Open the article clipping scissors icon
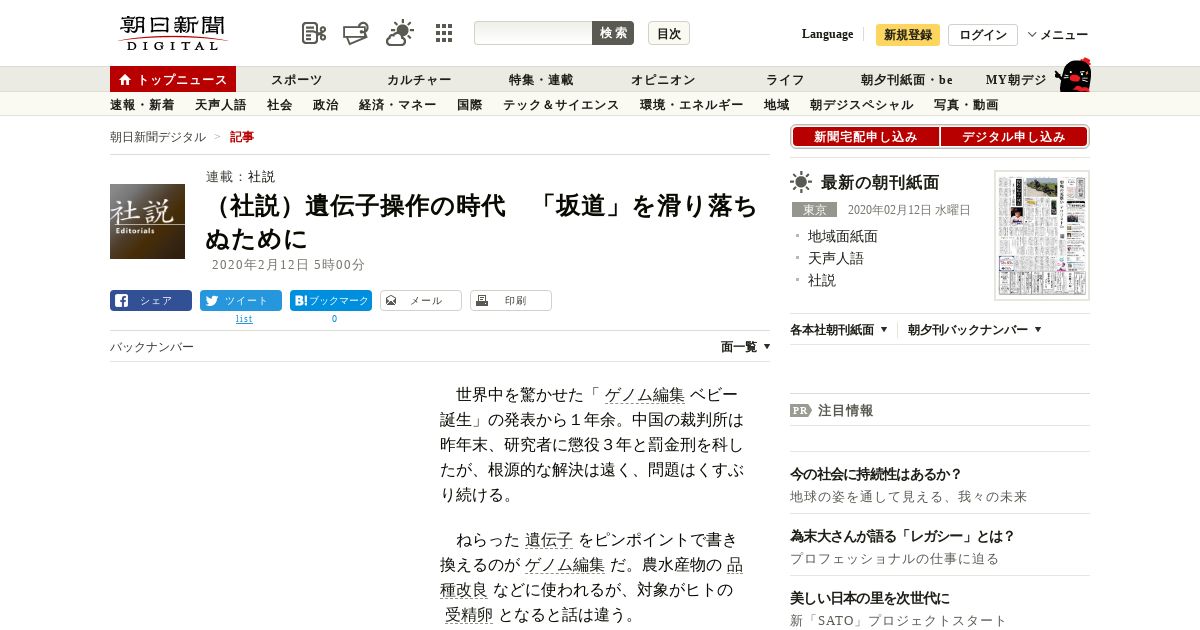 (x=314, y=33)
